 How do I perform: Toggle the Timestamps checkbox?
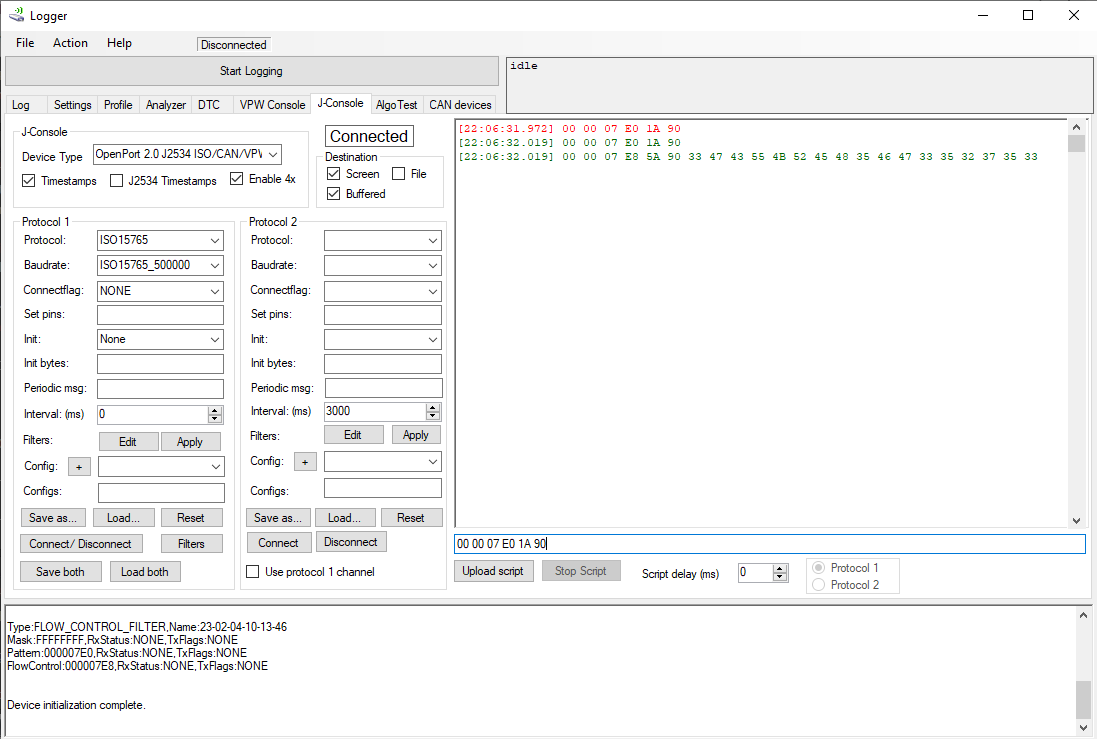click(x=29, y=181)
